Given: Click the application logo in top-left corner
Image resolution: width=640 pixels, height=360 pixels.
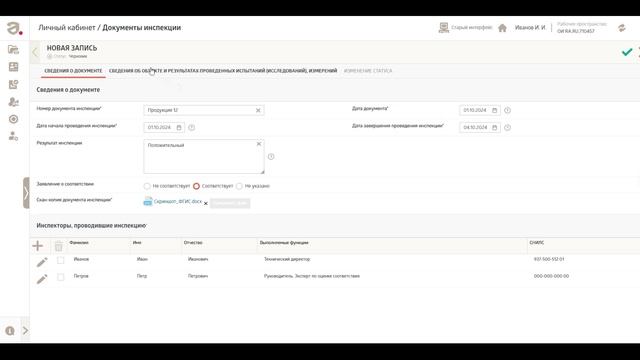Looking at the screenshot, I should [14, 29].
